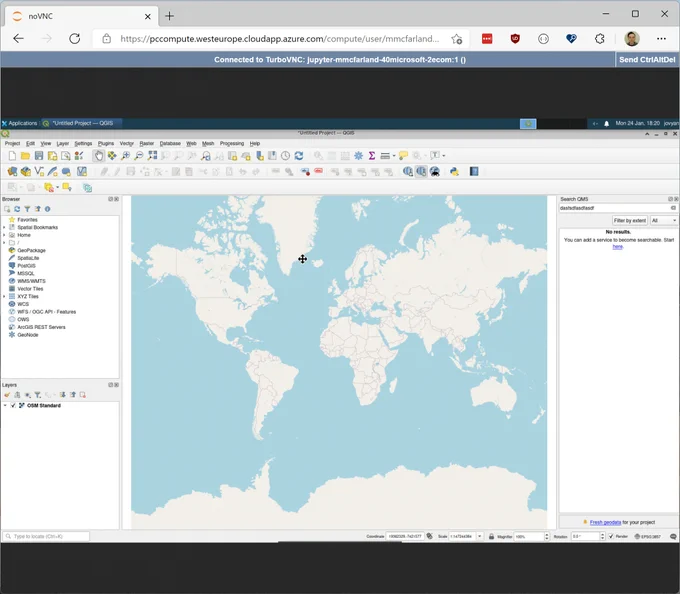Expand the OSM Standard layer node
The width and height of the screenshot is (680, 594).
coord(5,405)
